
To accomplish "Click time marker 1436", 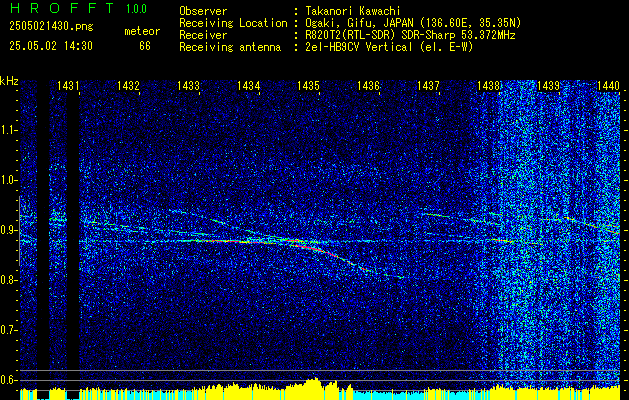I will click(x=368, y=85).
